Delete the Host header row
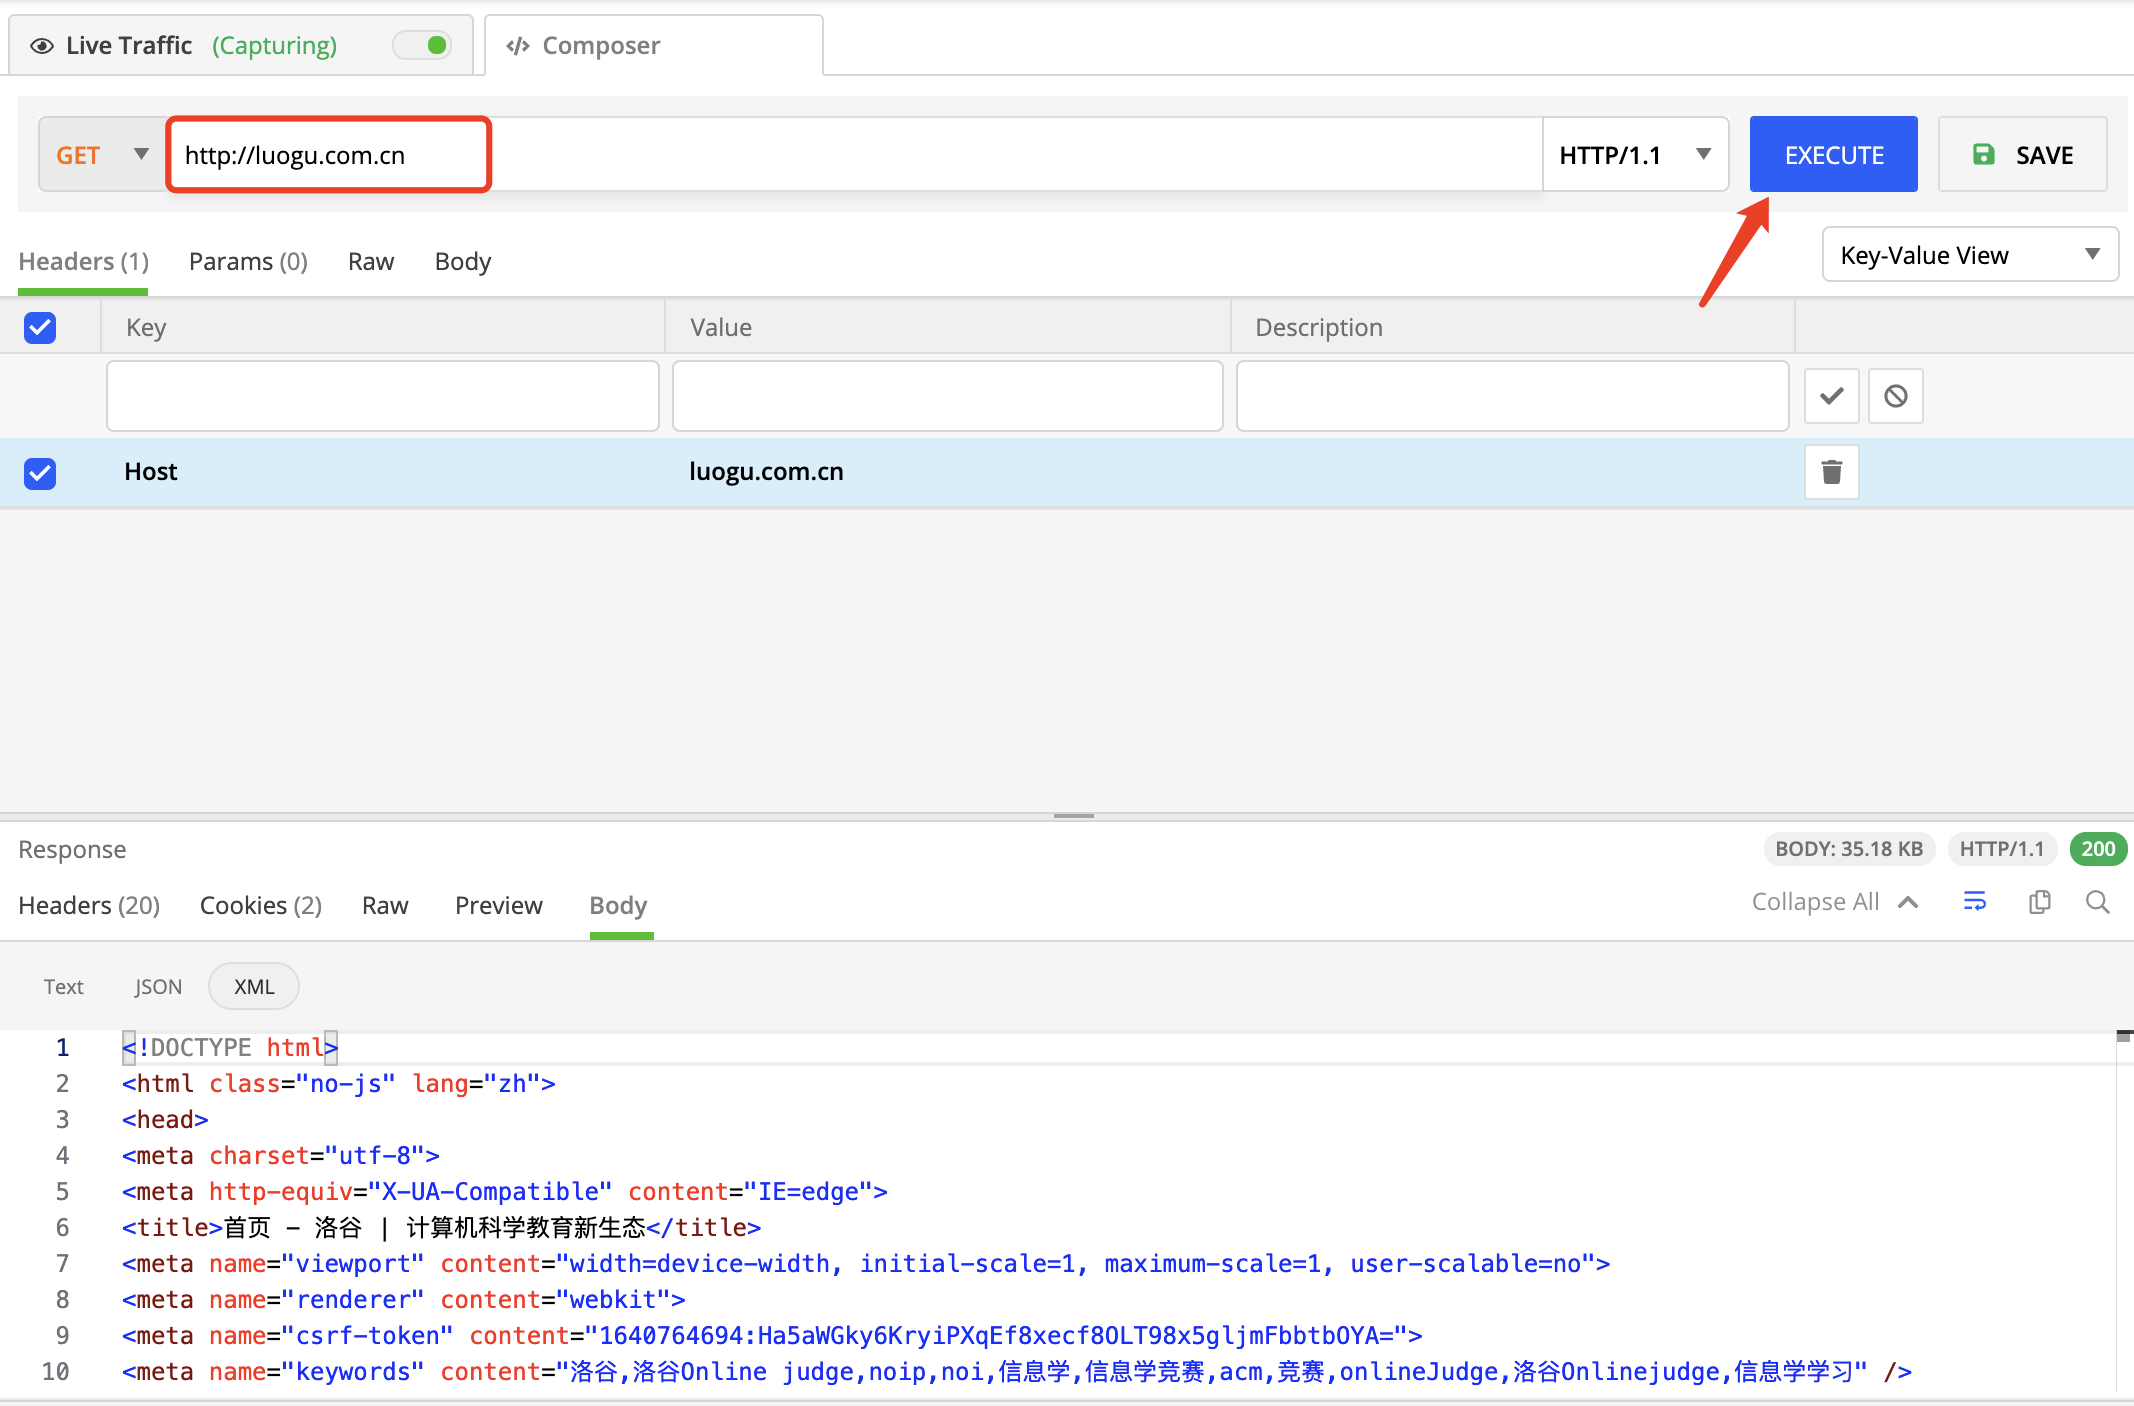 1831,472
